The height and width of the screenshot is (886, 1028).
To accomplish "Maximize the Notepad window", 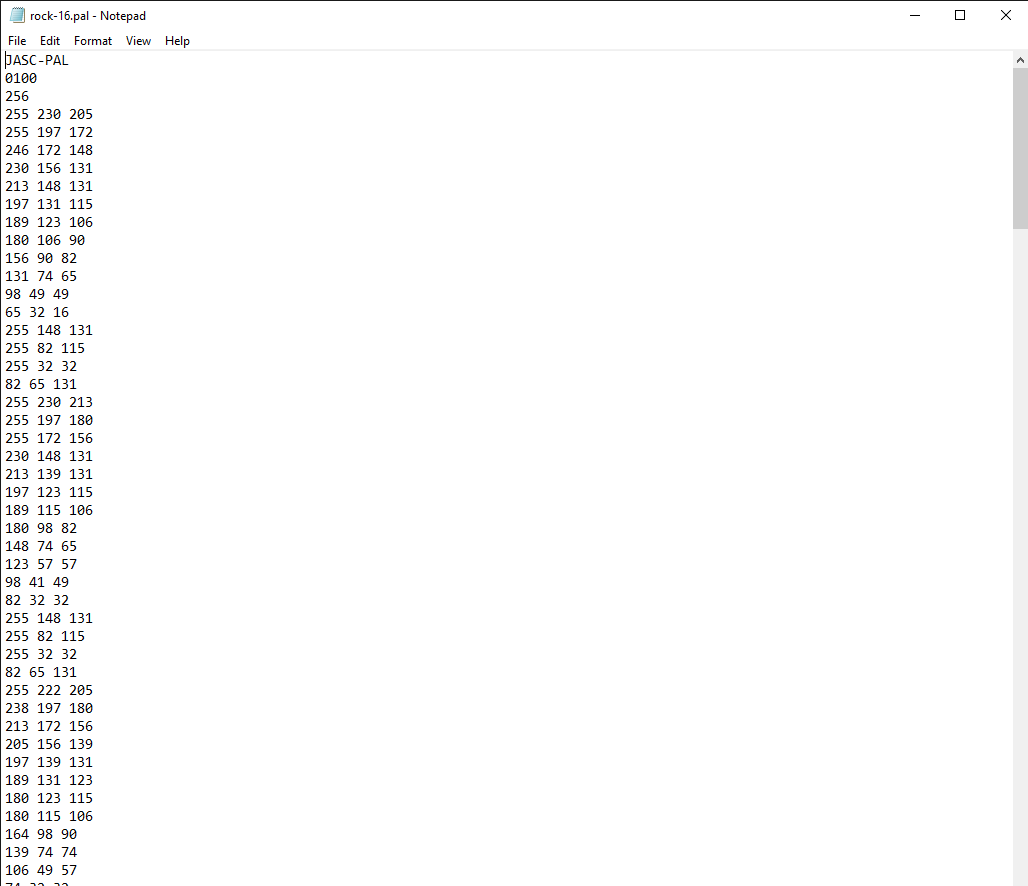I will click(960, 15).
